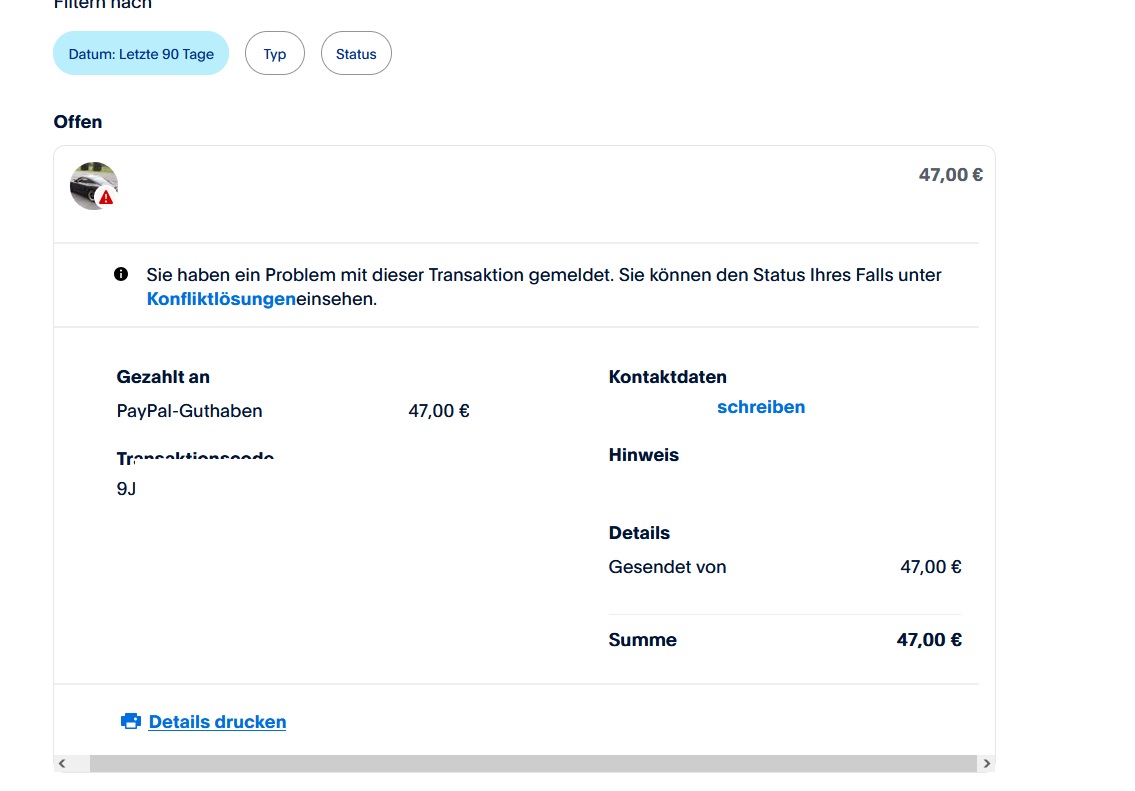1135x791 pixels.
Task: Click the horizontal scrollbar track
Action: (532, 764)
